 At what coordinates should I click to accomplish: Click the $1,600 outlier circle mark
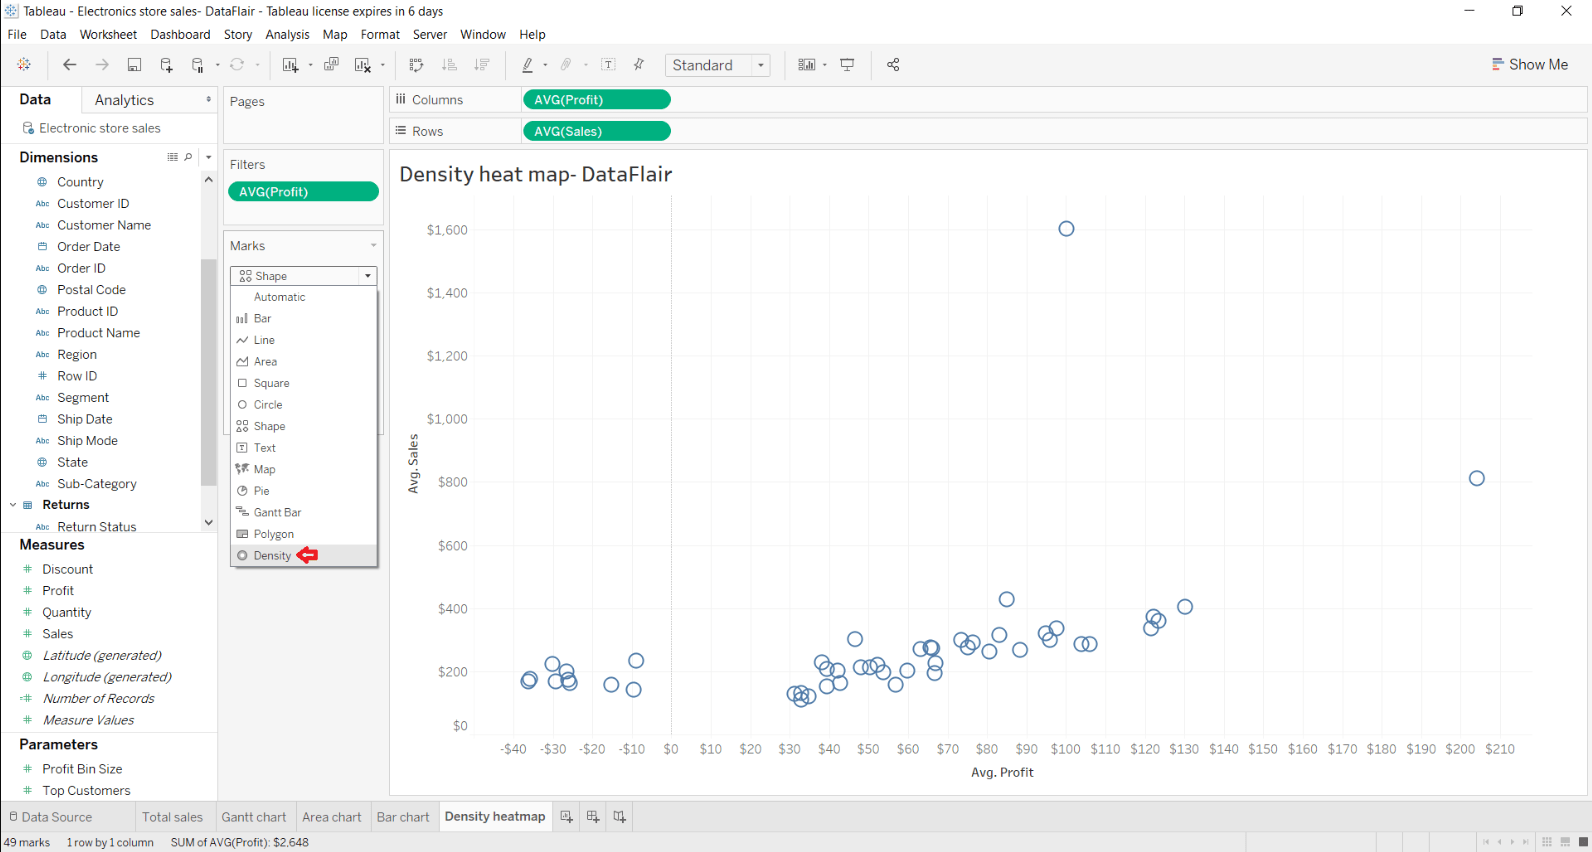click(1066, 229)
